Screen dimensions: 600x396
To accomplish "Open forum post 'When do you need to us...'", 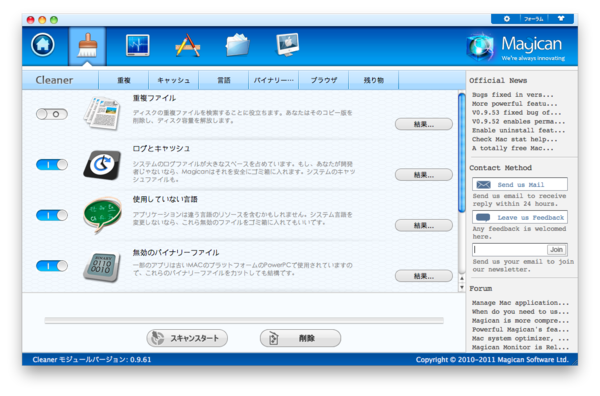I will point(520,312).
